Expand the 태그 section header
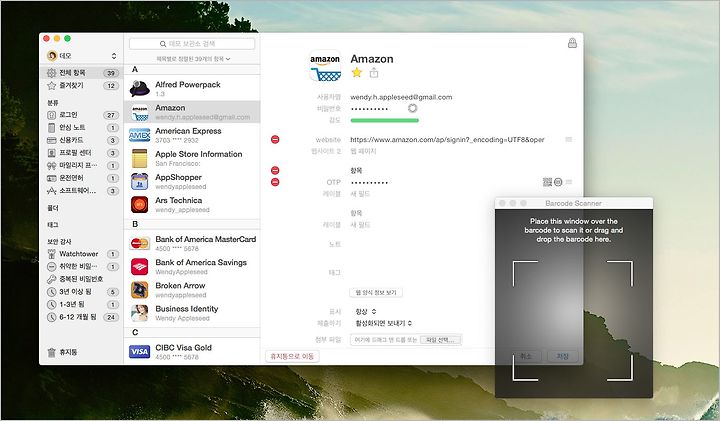The width and height of the screenshot is (720, 421). pyautogui.click(x=53, y=225)
